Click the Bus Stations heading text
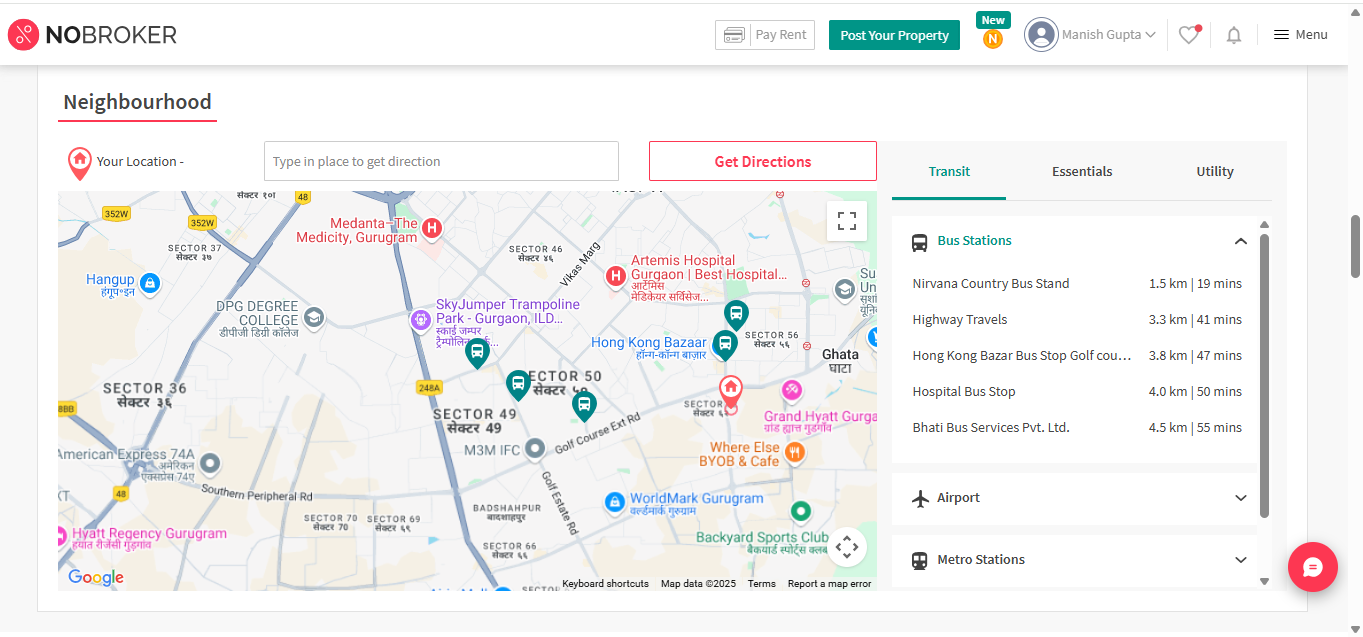This screenshot has width=1363, height=637. point(974,241)
